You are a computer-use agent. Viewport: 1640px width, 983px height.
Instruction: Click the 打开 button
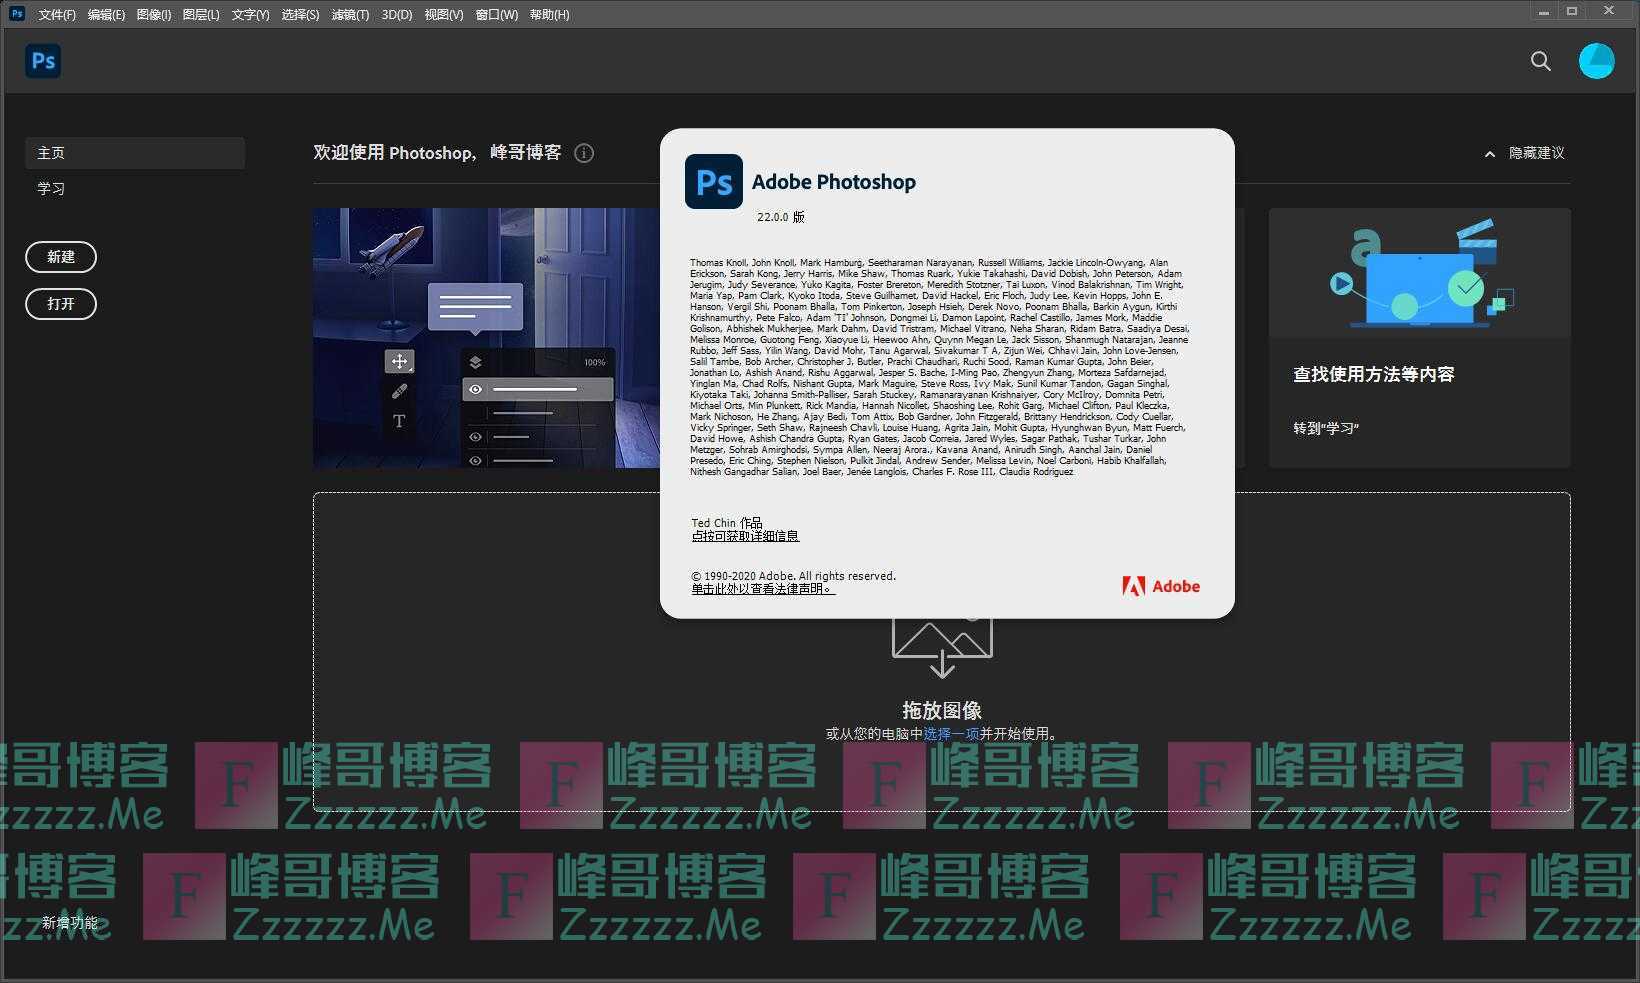(61, 304)
